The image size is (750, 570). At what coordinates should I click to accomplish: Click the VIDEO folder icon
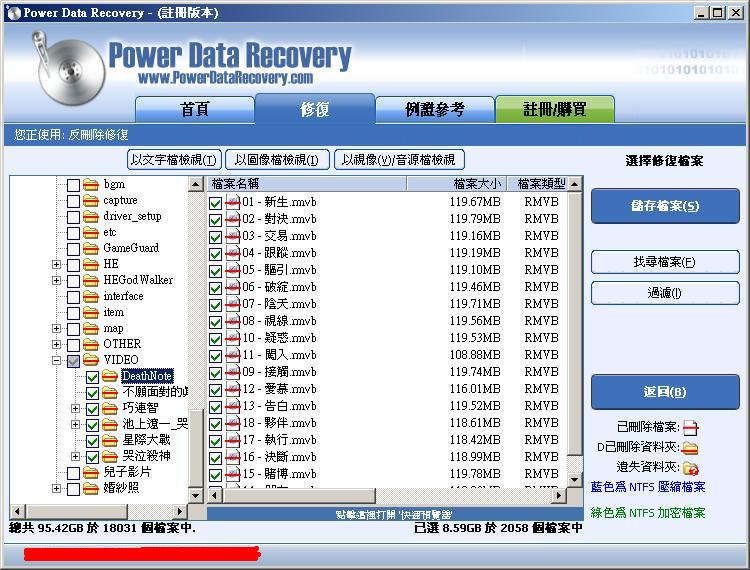coord(91,360)
